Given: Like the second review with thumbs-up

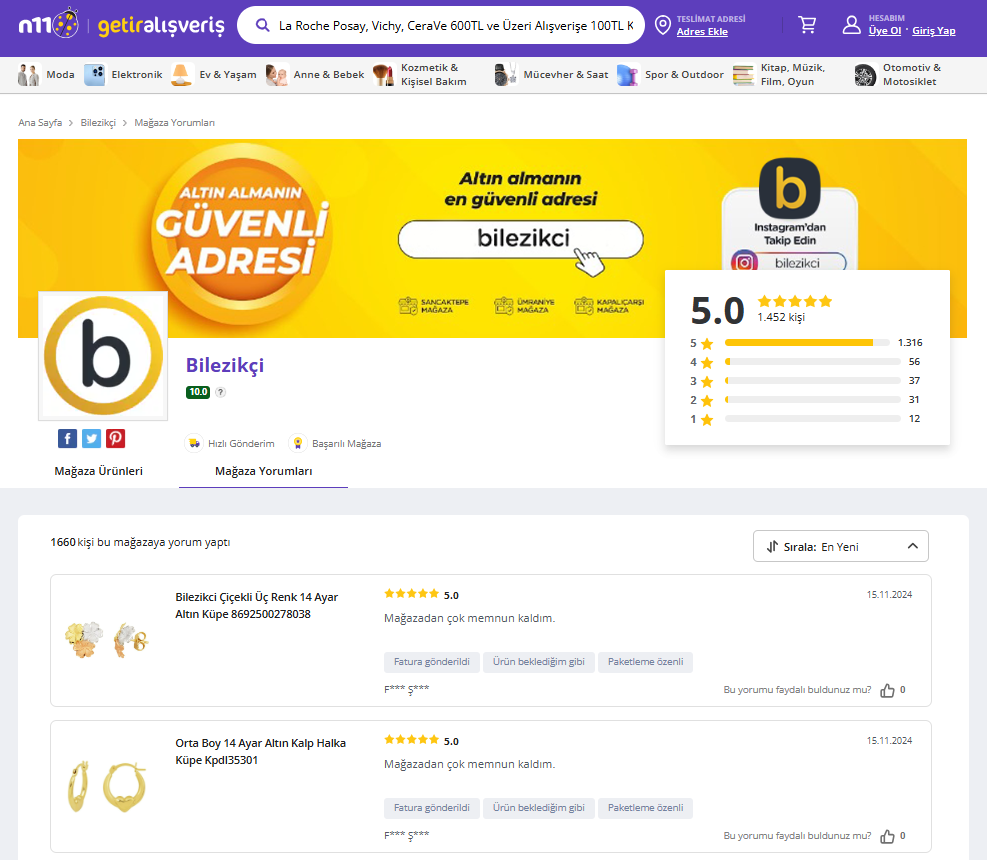Looking at the screenshot, I should click(887, 836).
